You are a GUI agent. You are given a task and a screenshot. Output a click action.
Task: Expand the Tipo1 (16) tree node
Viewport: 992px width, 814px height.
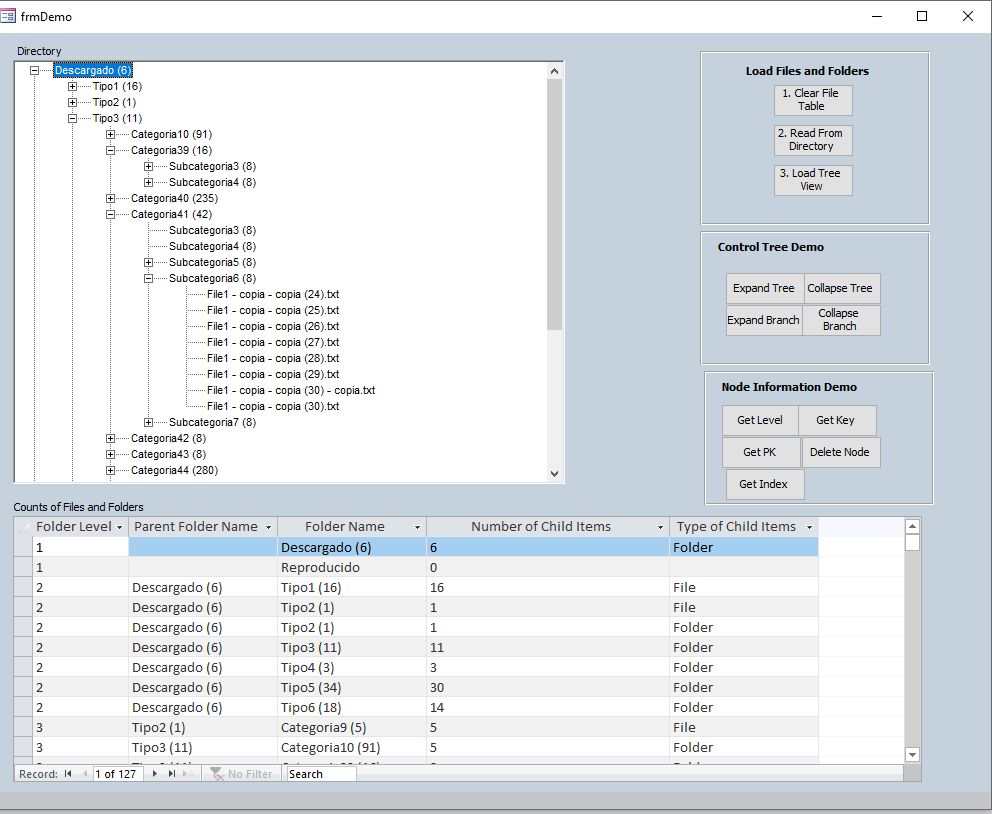[72, 86]
